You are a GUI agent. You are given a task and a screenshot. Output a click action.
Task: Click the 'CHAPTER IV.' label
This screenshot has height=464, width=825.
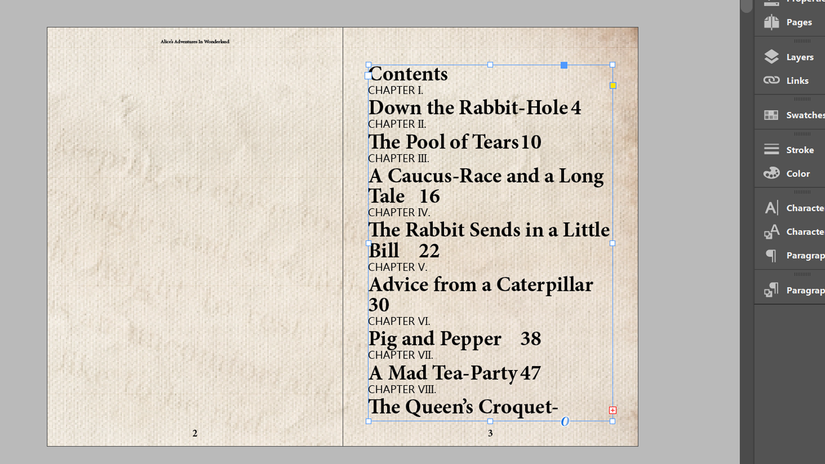399,213
